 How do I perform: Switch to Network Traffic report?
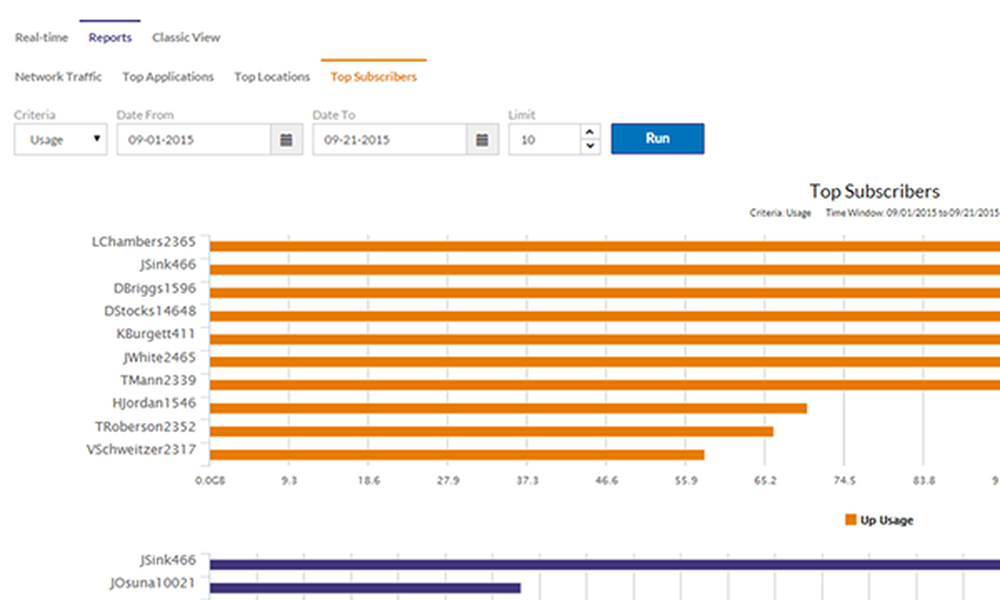(x=58, y=76)
